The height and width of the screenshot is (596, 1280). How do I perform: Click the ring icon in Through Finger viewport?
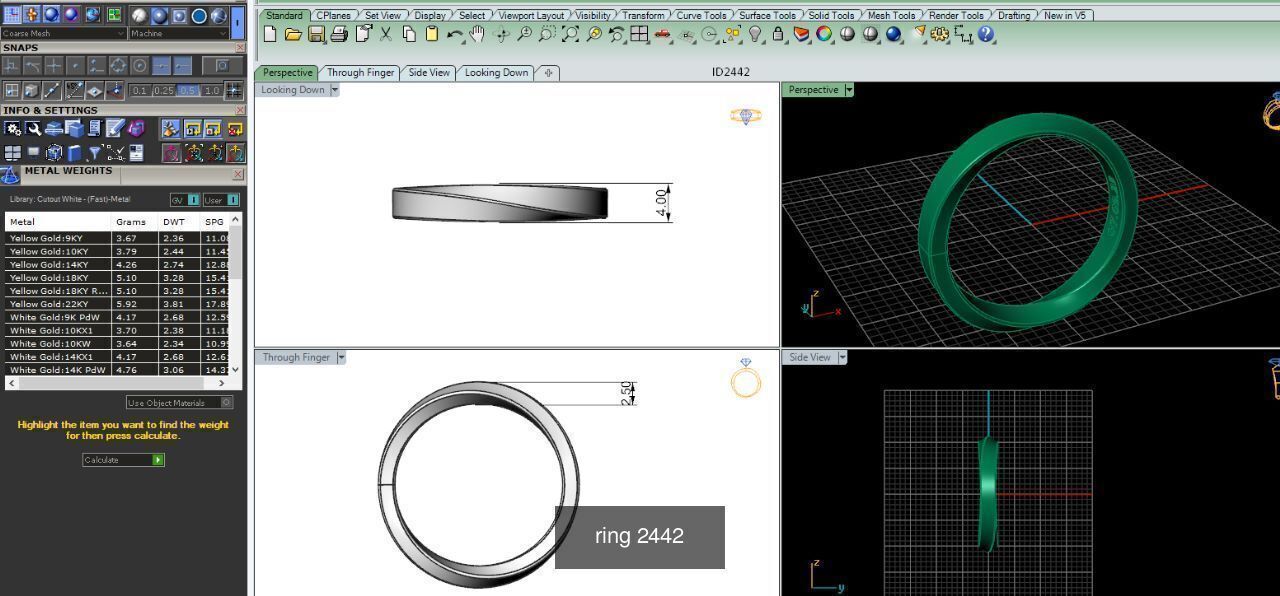tap(746, 378)
